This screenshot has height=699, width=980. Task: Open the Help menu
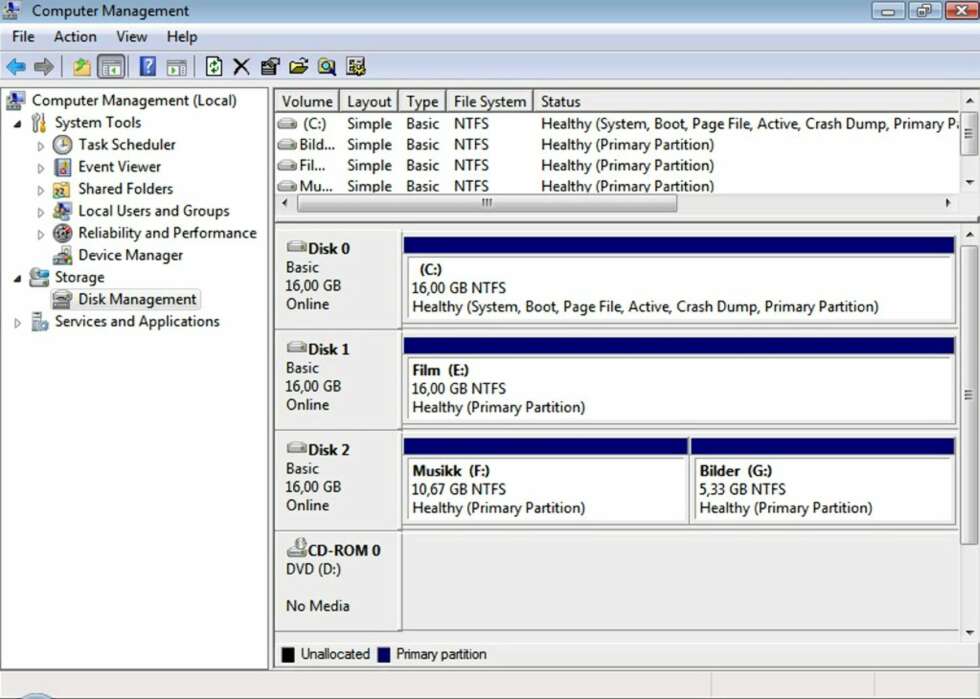tap(182, 37)
